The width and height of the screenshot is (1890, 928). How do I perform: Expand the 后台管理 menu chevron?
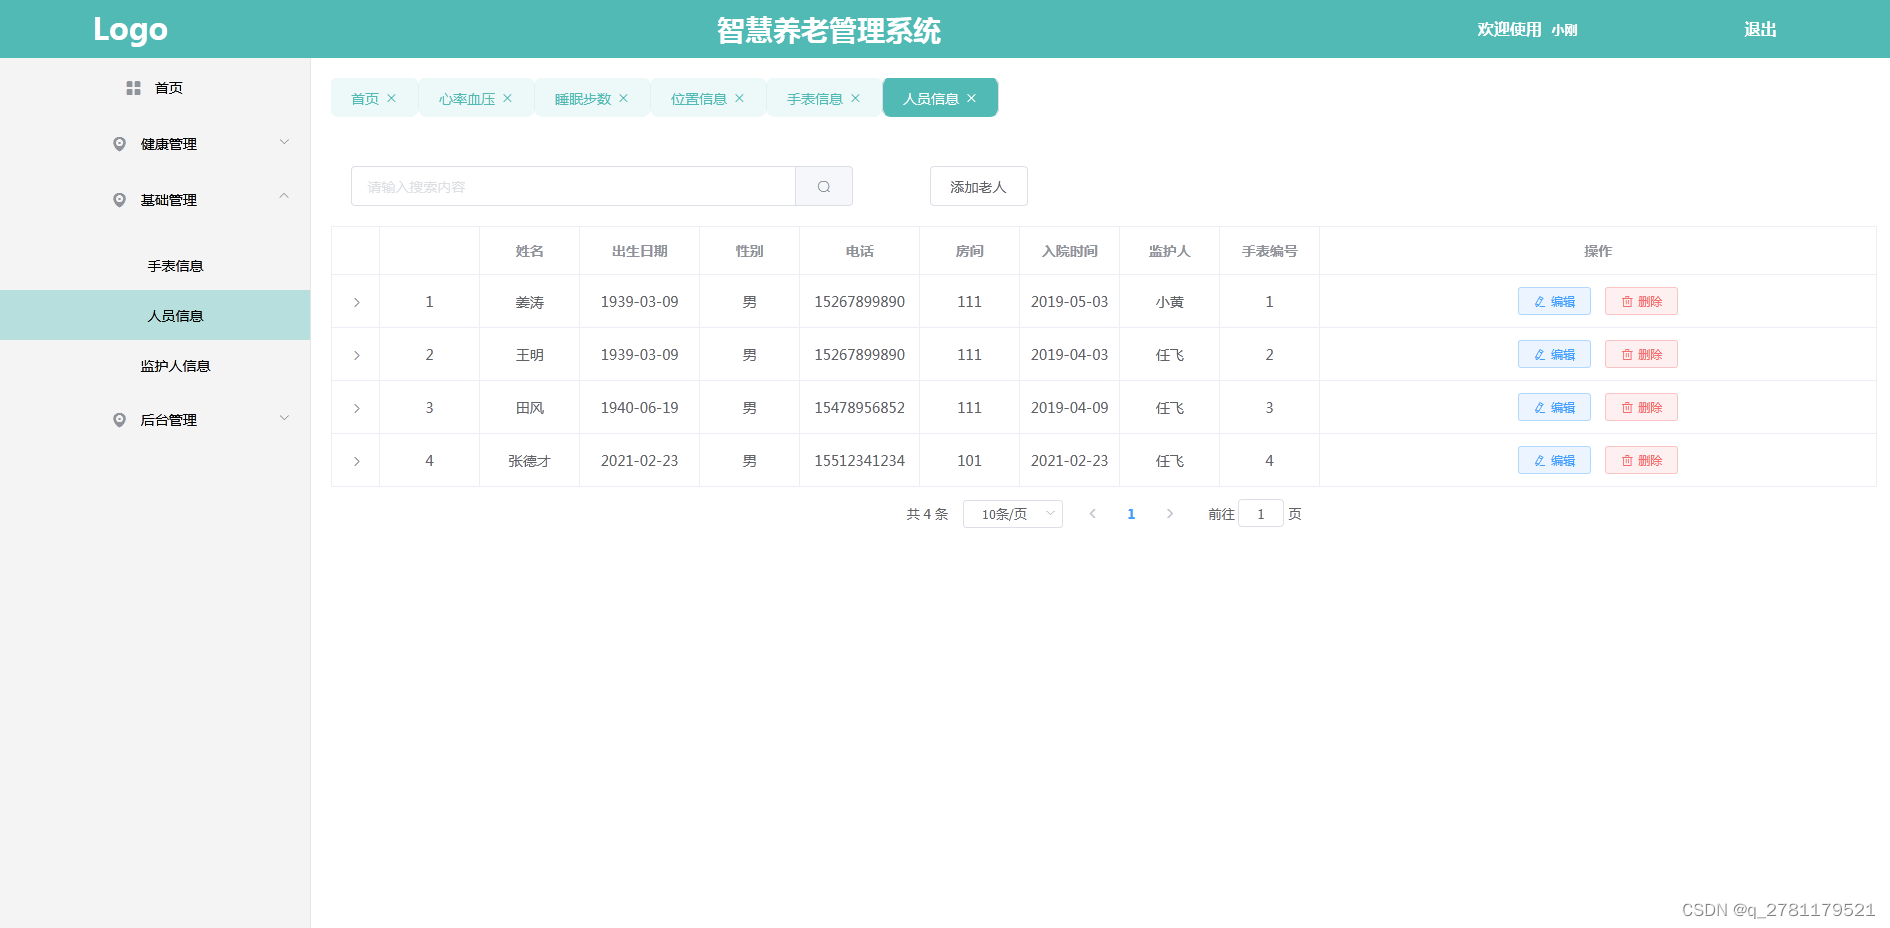[284, 418]
